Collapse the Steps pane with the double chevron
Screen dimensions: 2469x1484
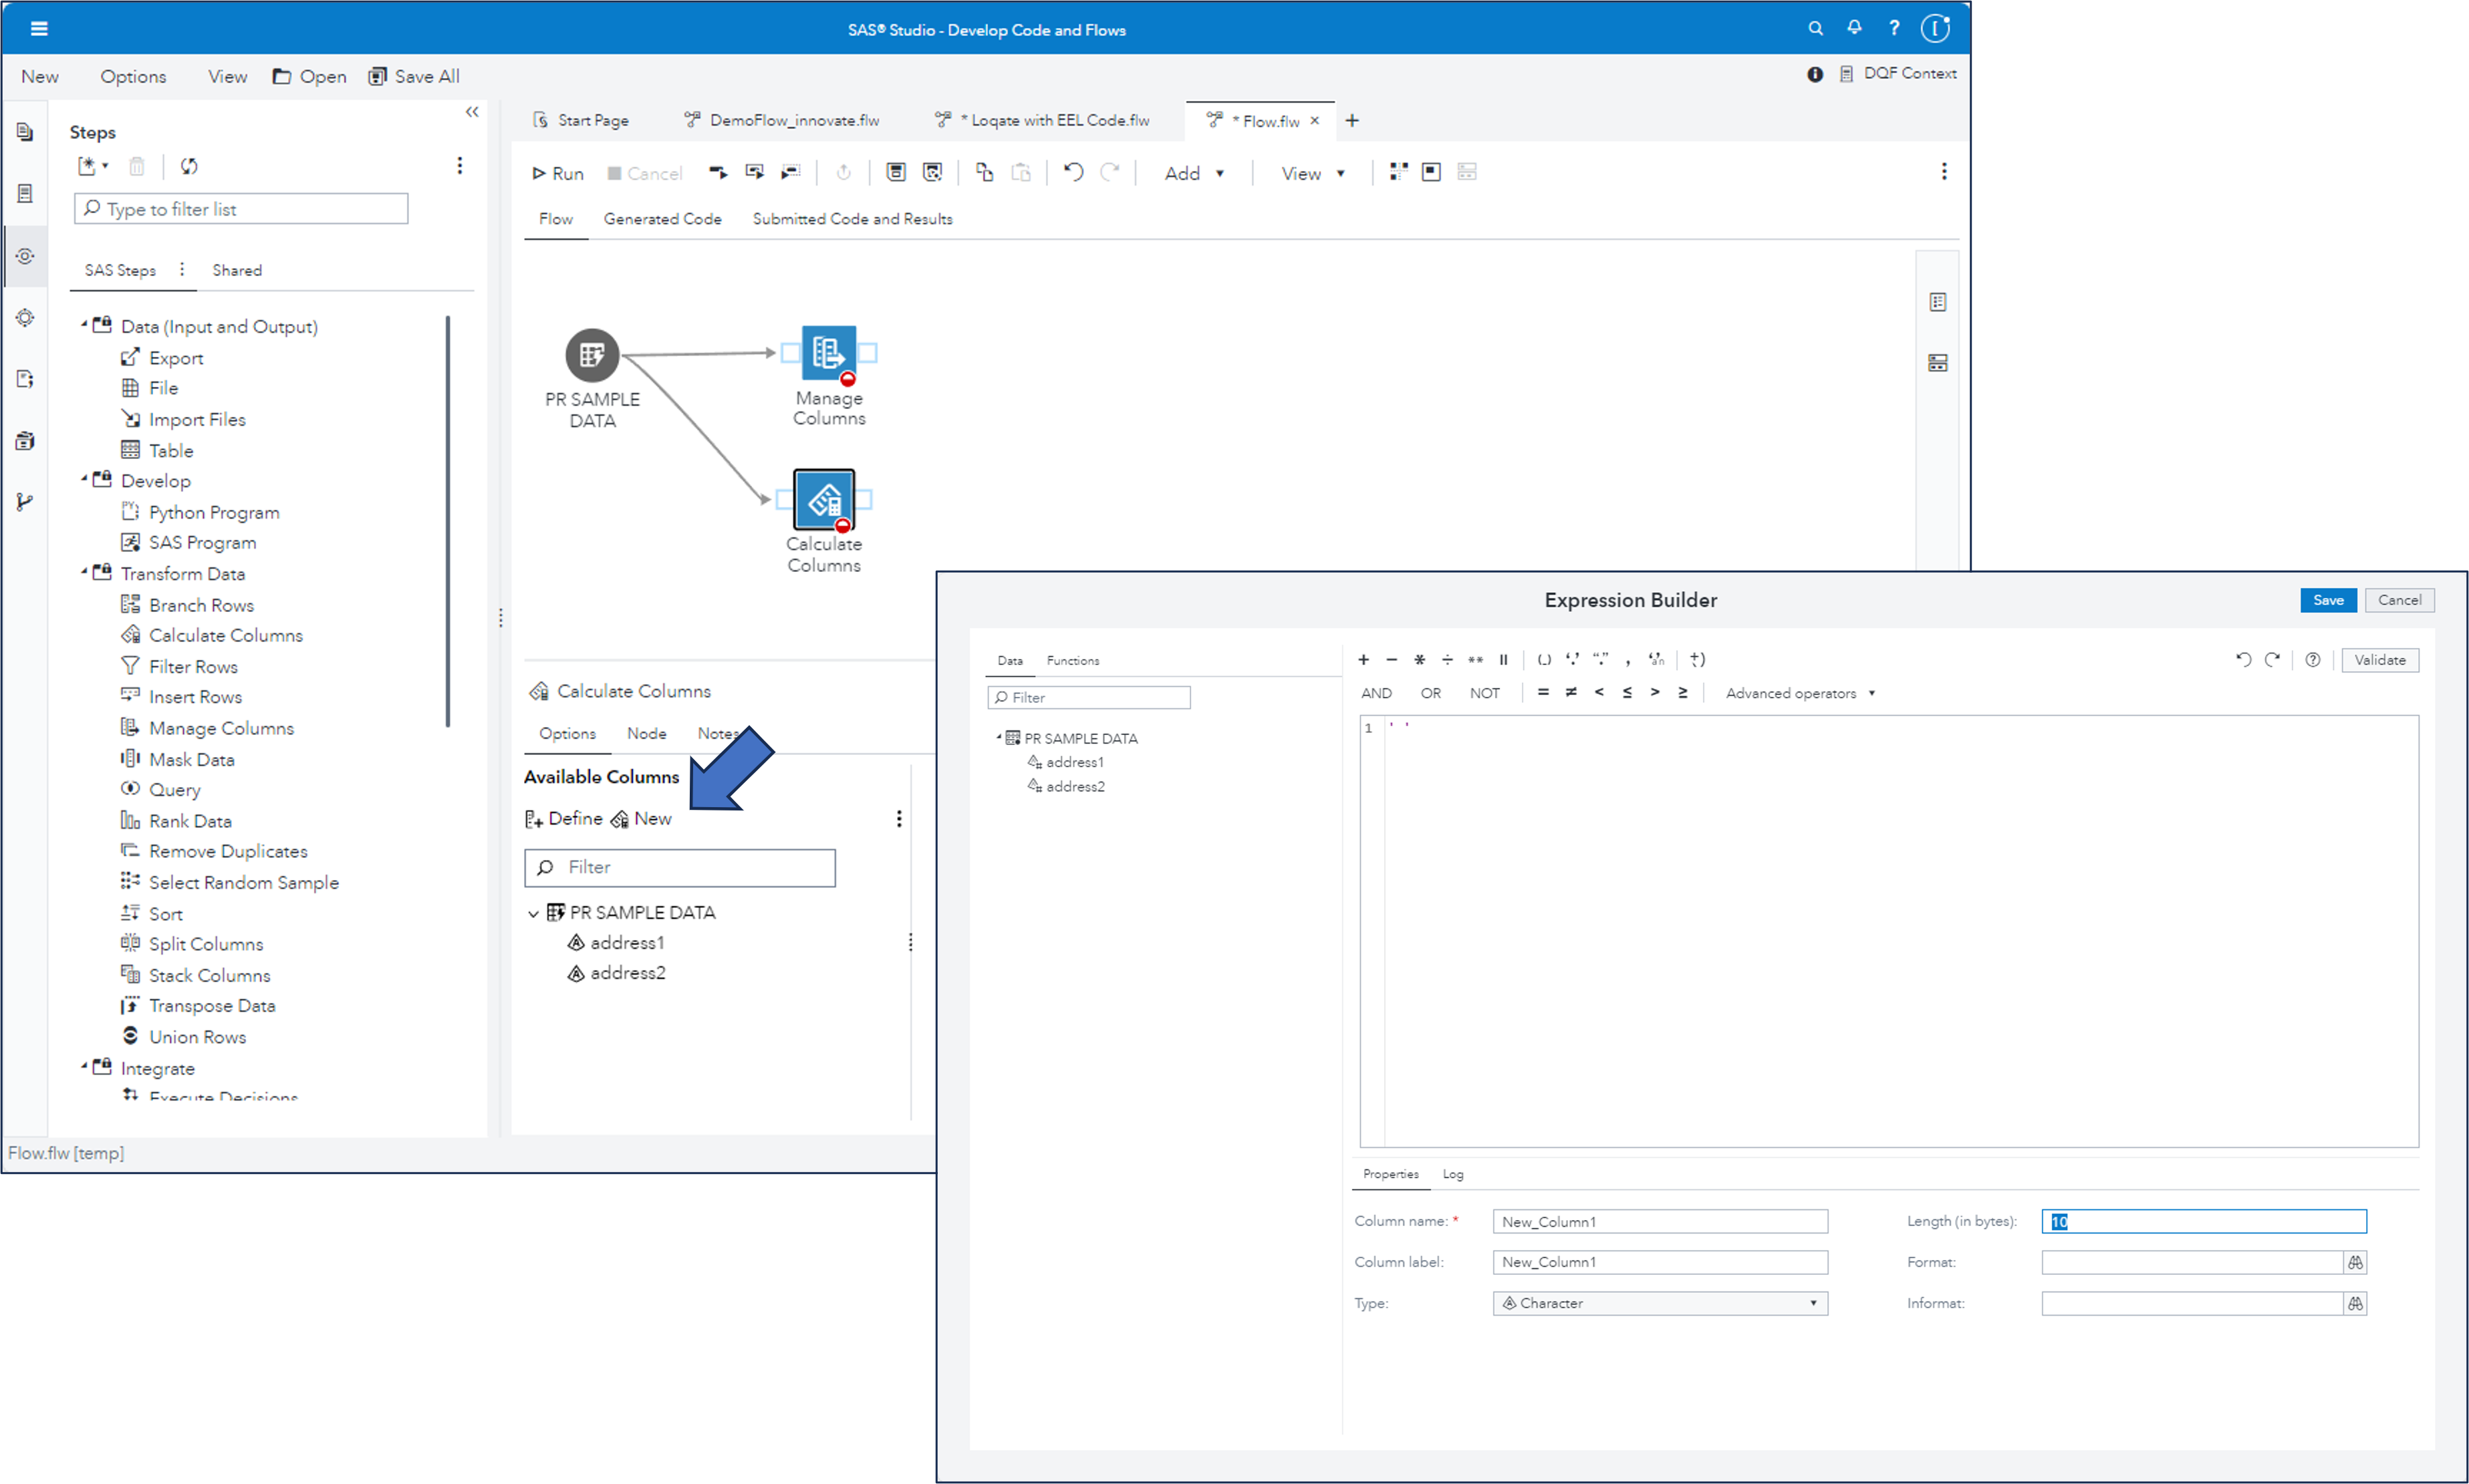[x=472, y=112]
